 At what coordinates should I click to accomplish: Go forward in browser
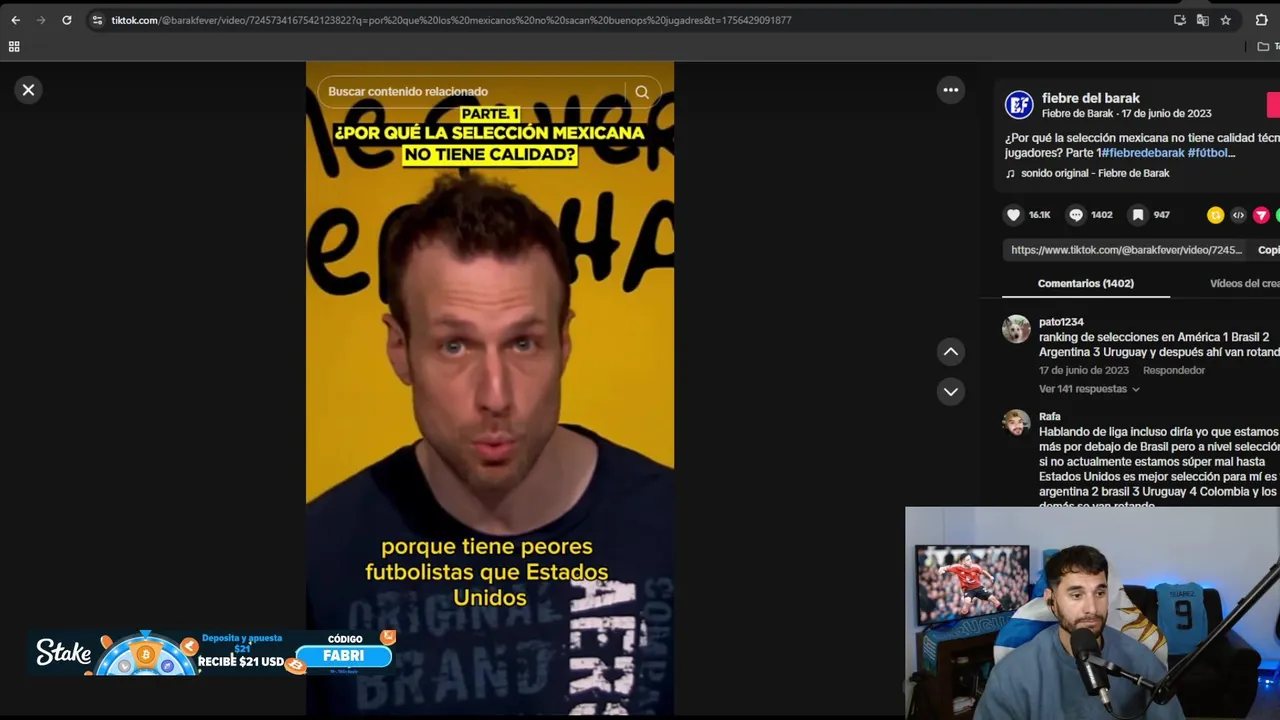[x=41, y=20]
